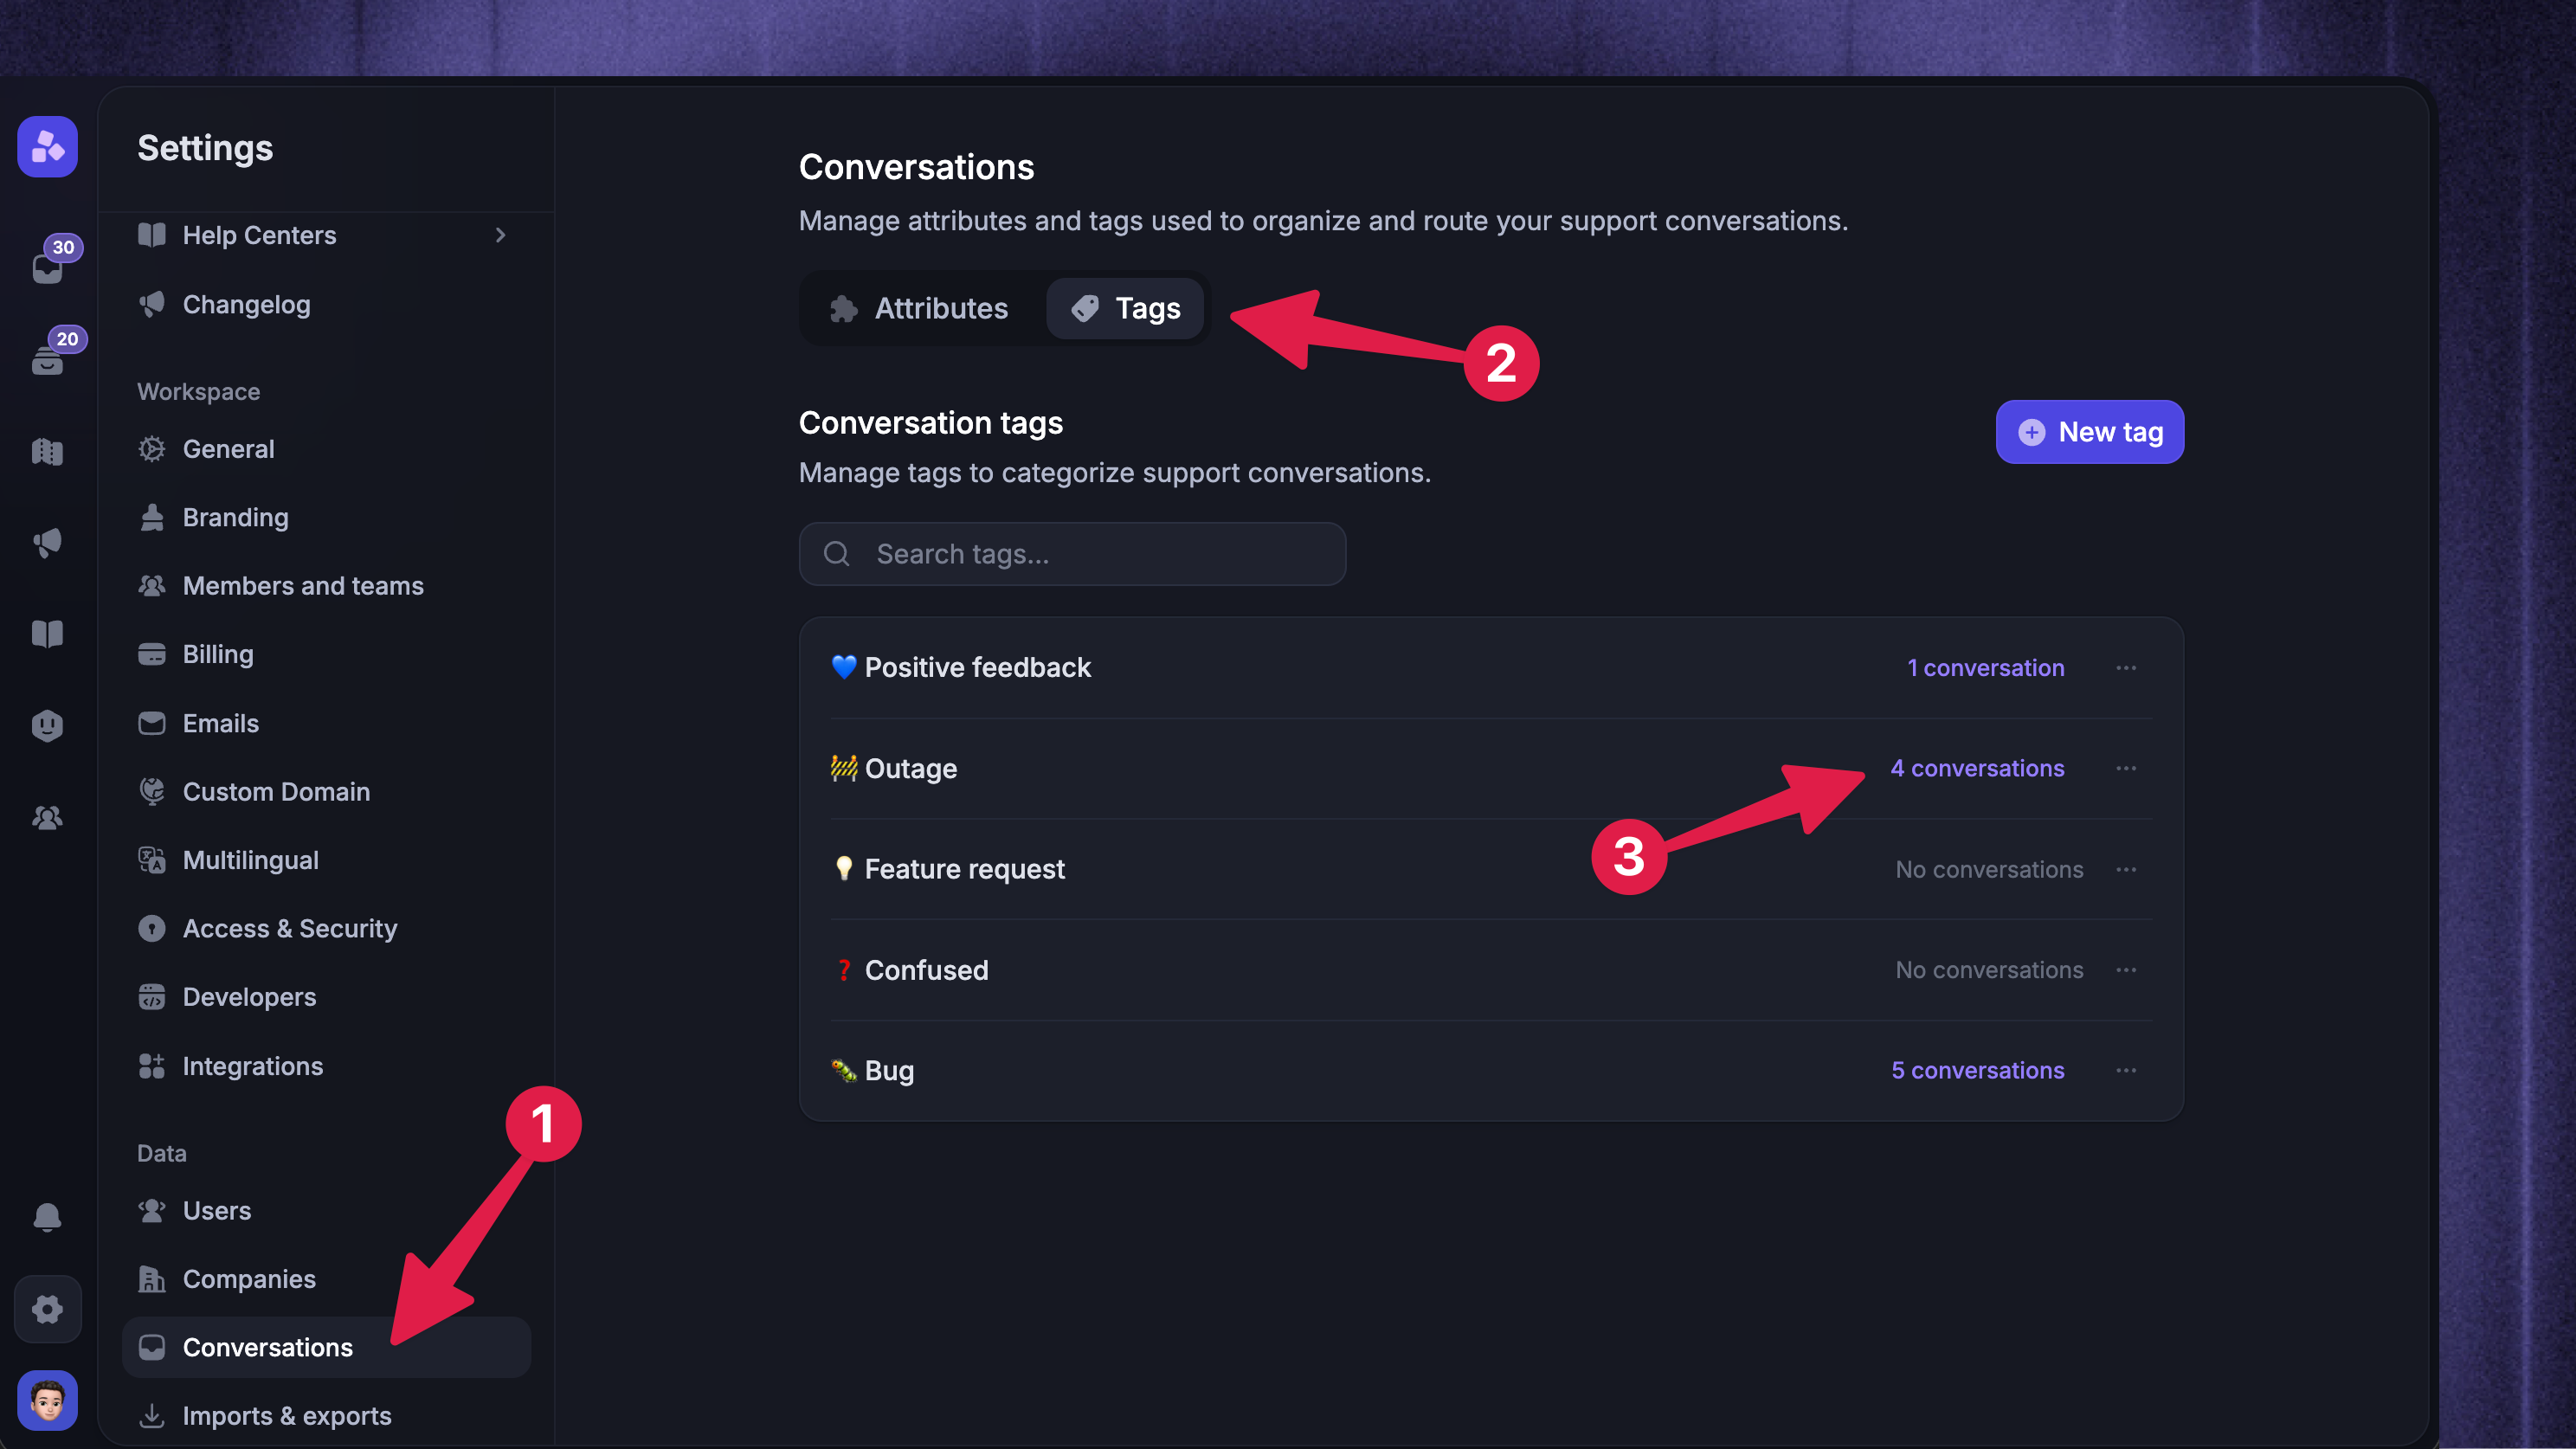2576x1449 pixels.
Task: Open Positive feedback tag options menu
Action: pos(2126,667)
